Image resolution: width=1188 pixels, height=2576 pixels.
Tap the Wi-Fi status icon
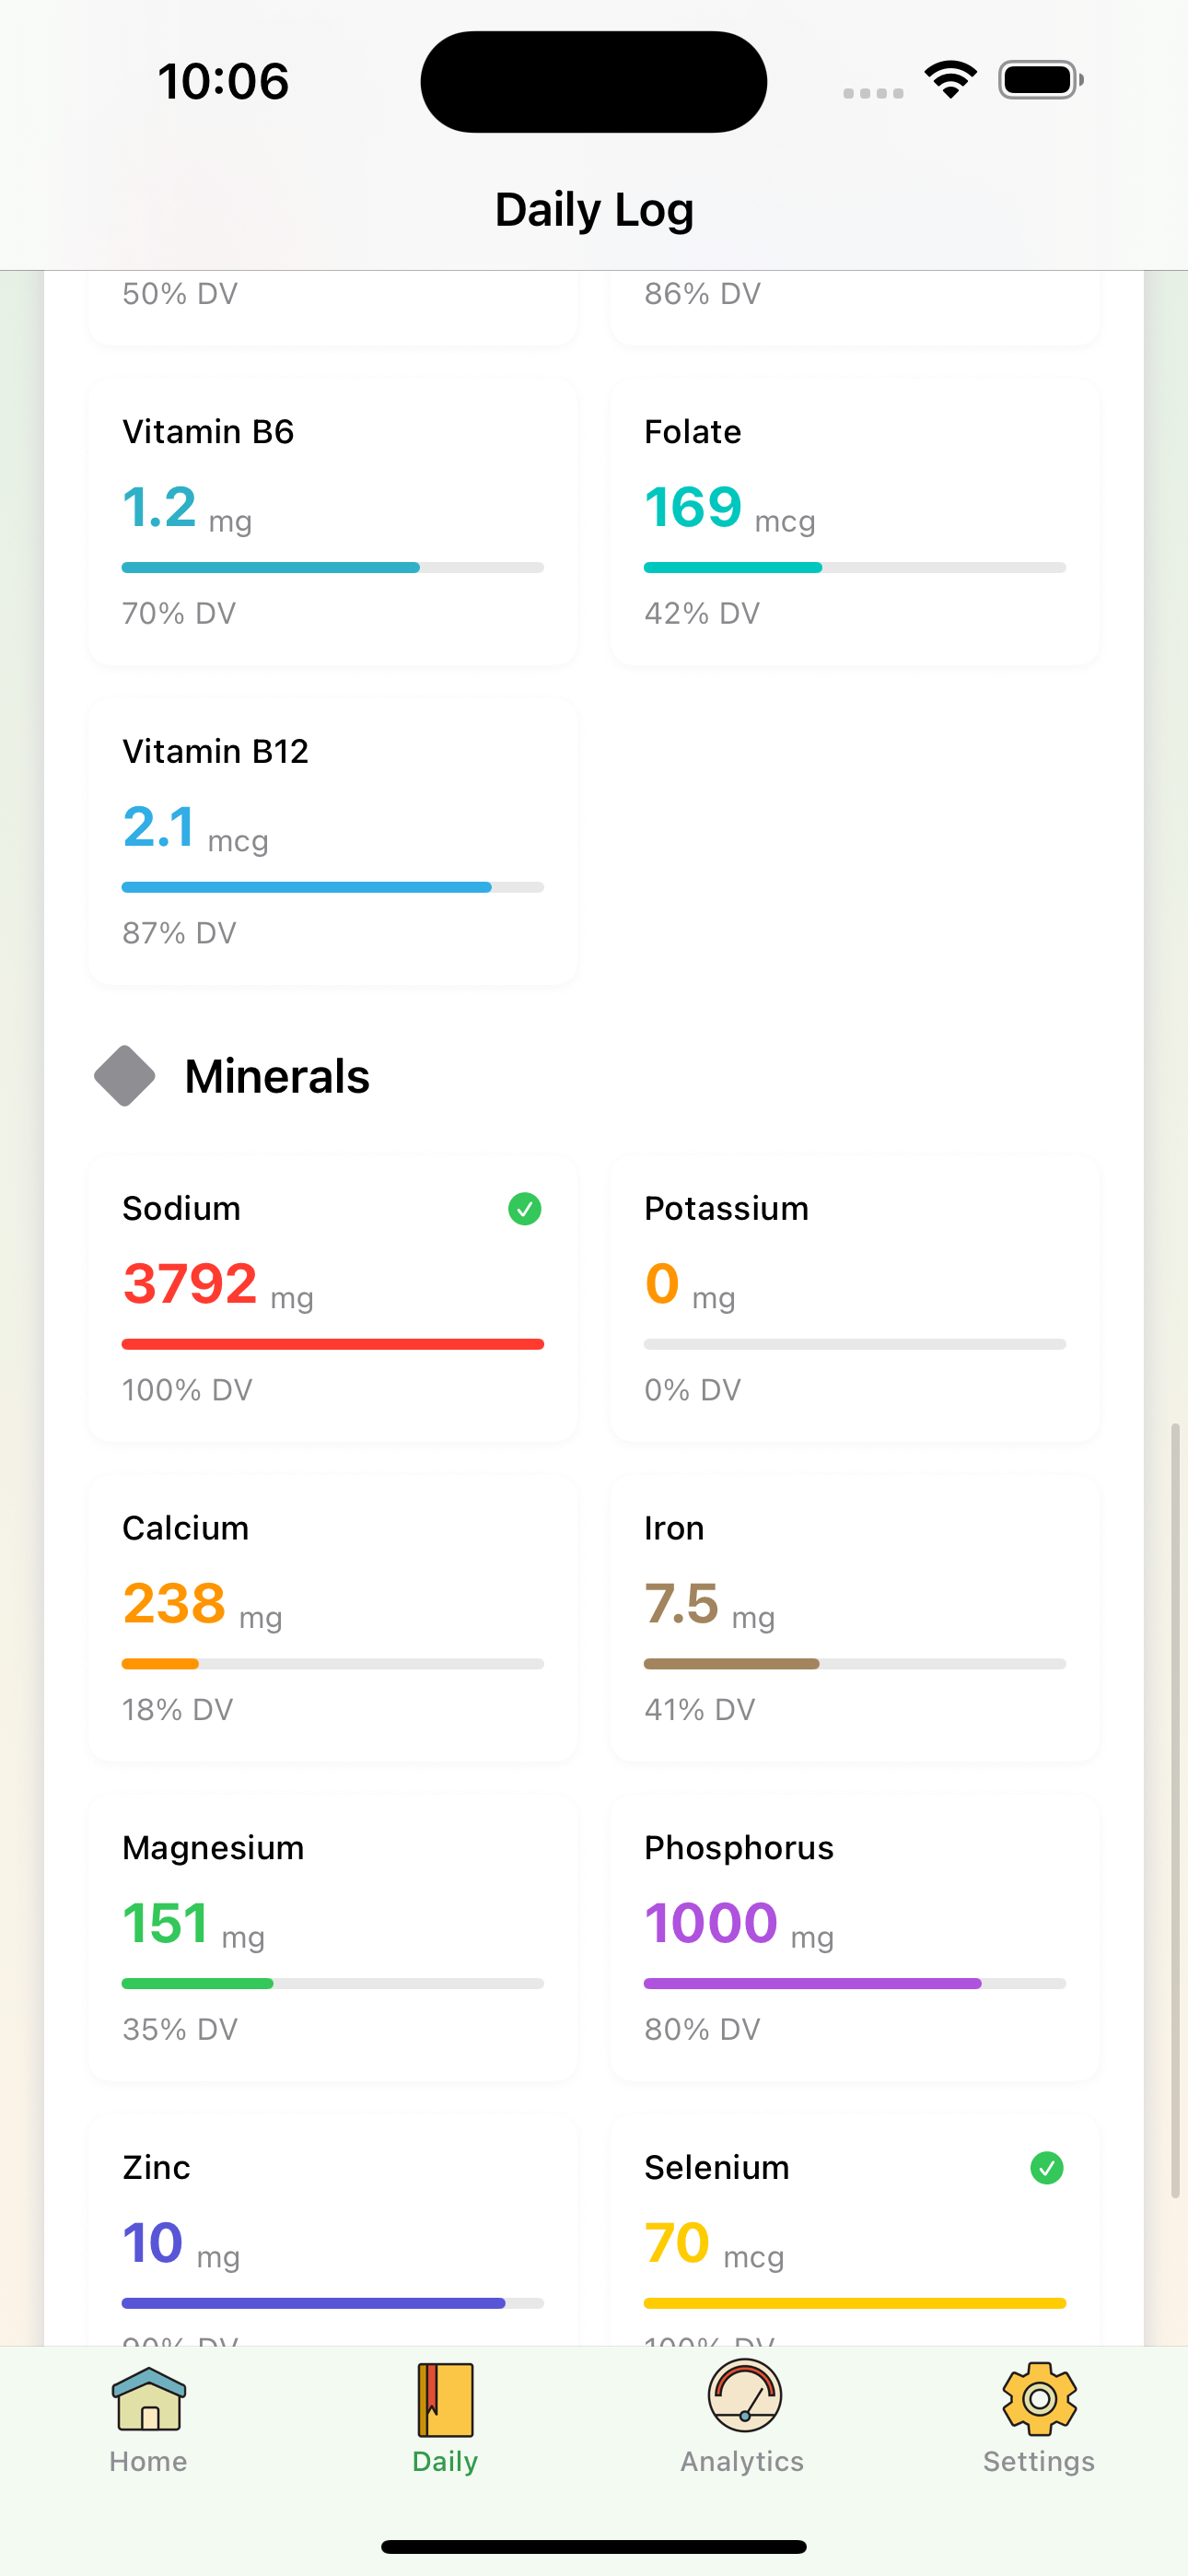pyautogui.click(x=950, y=80)
